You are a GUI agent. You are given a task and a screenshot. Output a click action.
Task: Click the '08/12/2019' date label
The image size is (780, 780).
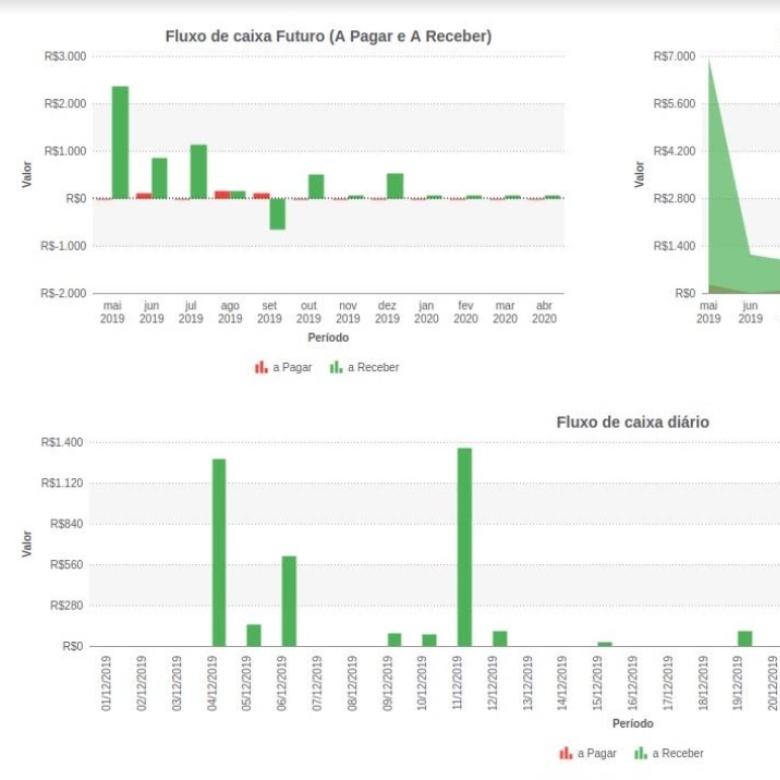[352, 683]
